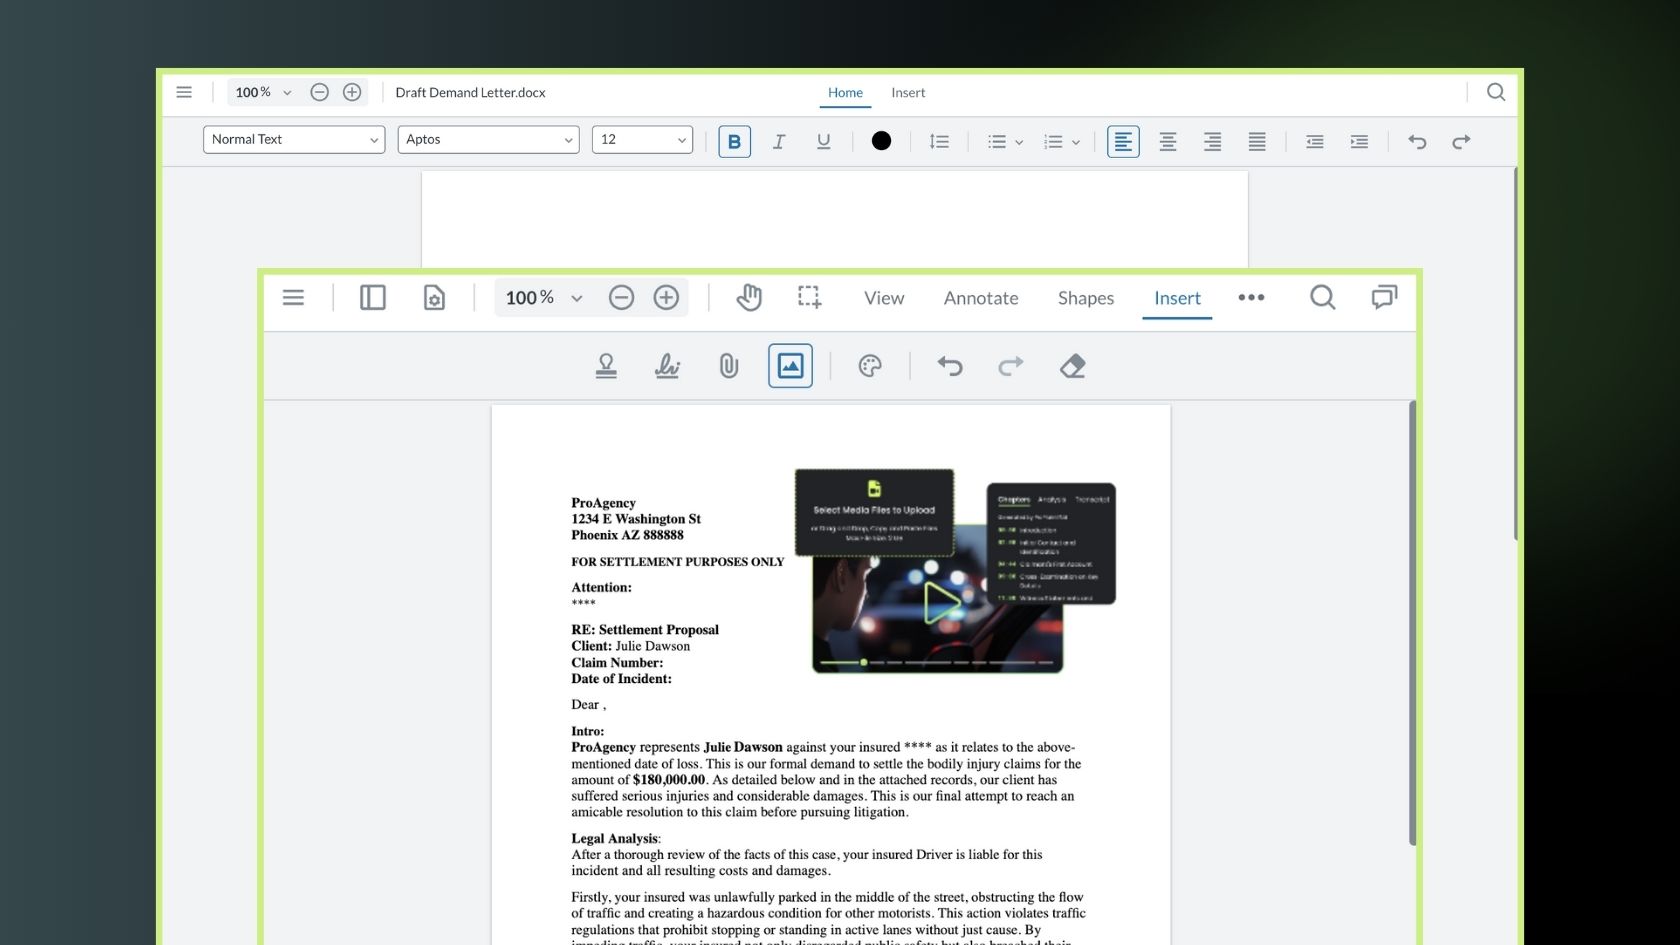The image size is (1680, 945).
Task: Undo in the docx editor toolbar
Action: 1417,141
